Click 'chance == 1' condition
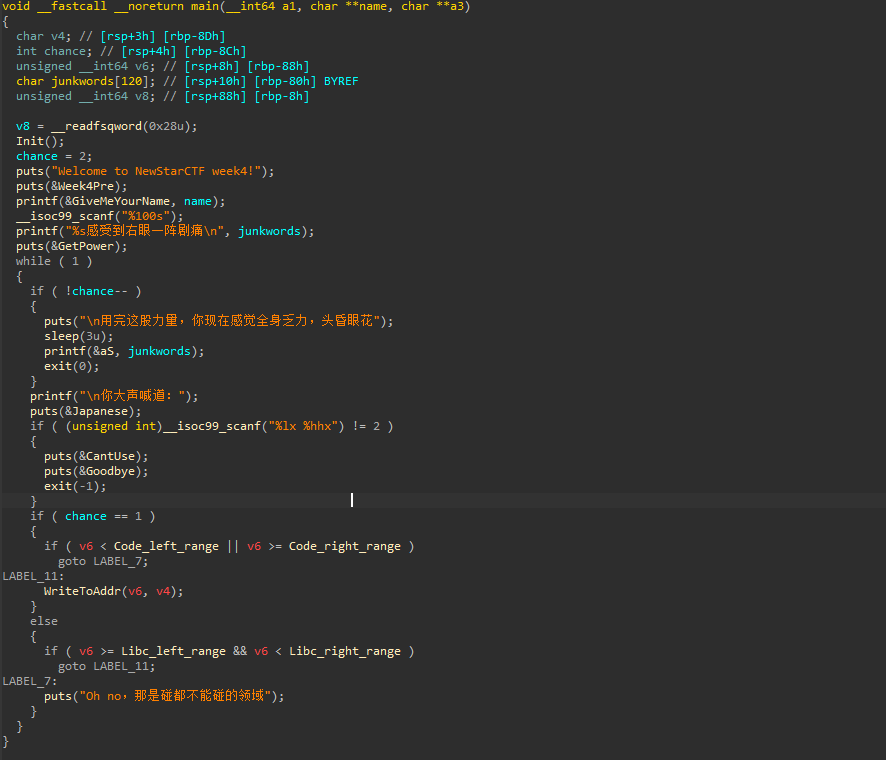The image size is (886, 760). point(103,516)
